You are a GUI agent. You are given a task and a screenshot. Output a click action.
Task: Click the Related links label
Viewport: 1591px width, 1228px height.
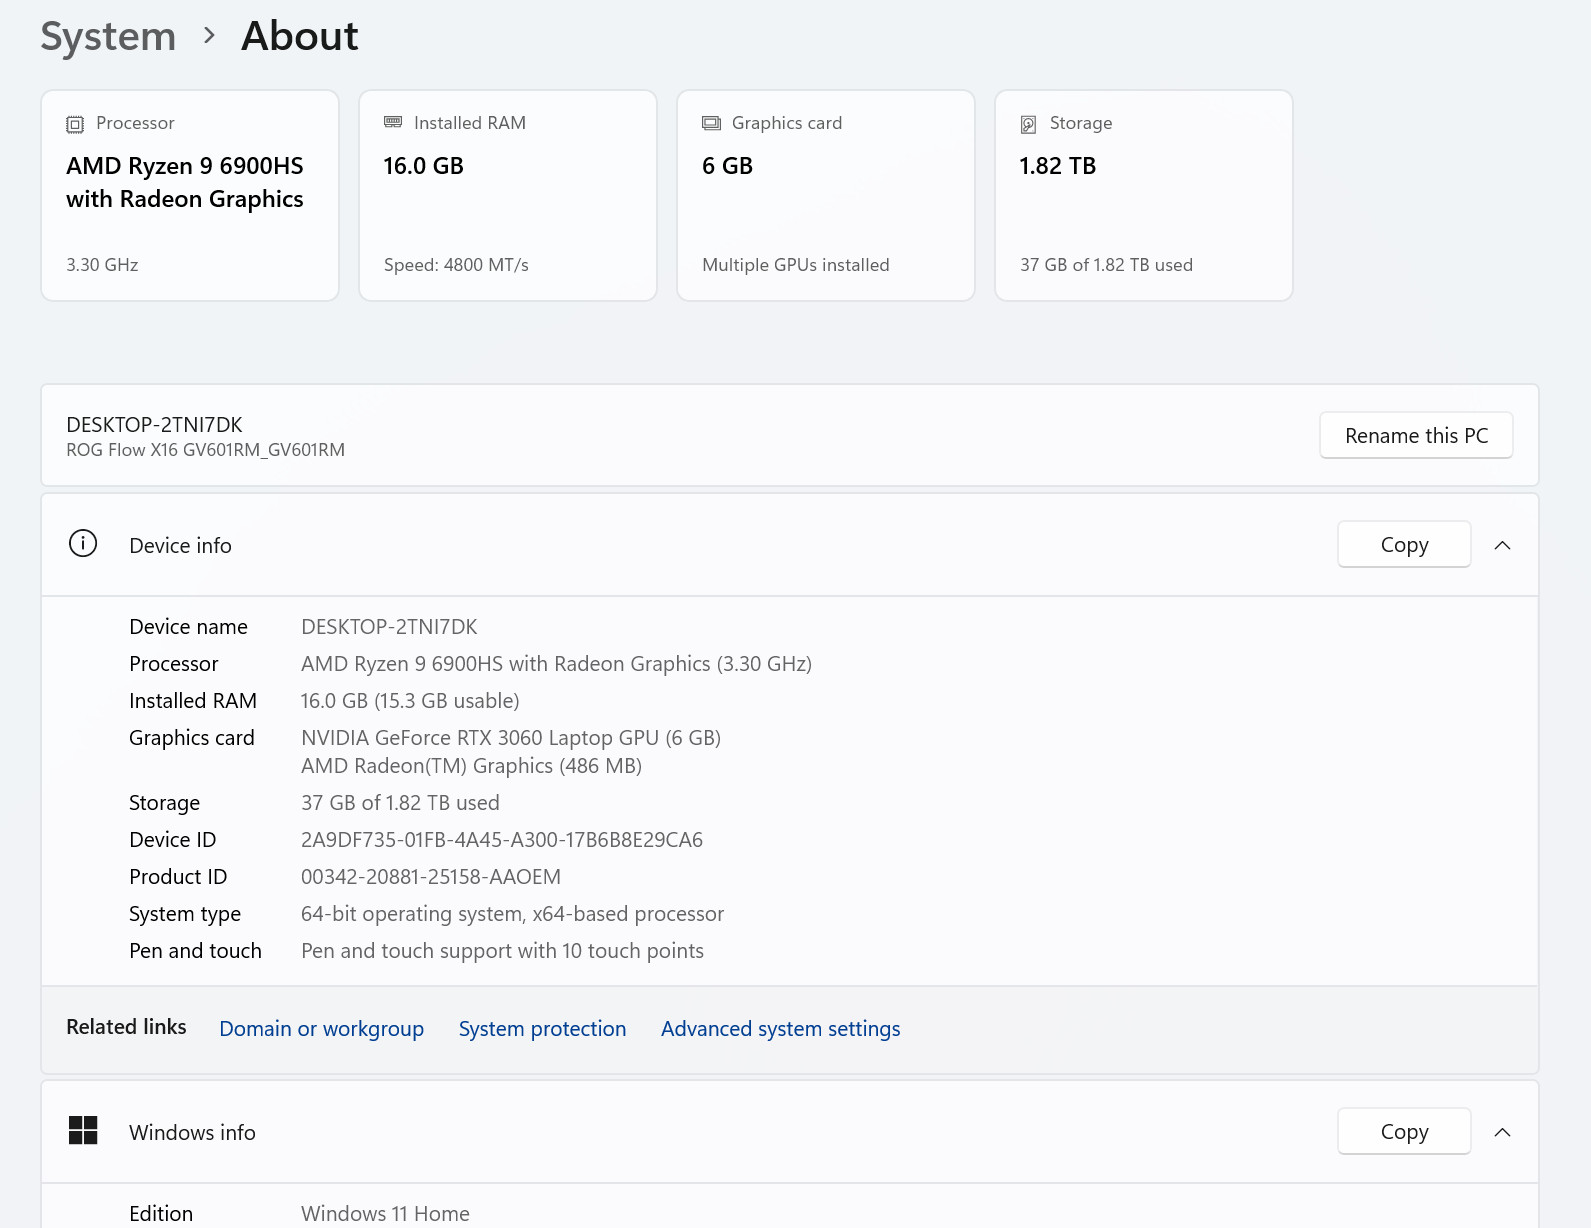point(126,1027)
